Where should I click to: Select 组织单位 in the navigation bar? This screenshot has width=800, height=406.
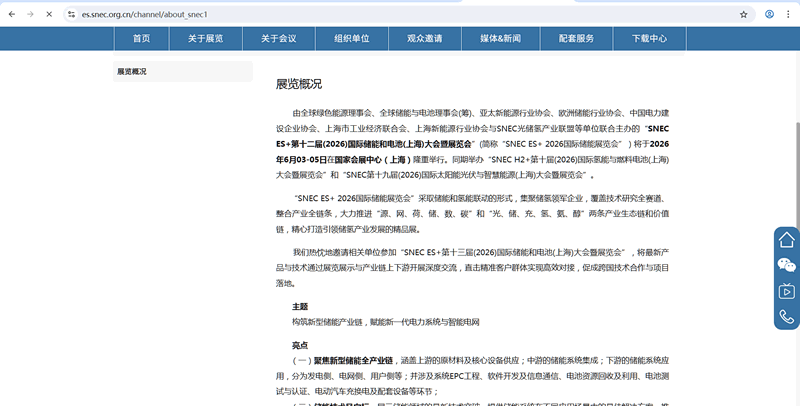pyautogui.click(x=351, y=38)
